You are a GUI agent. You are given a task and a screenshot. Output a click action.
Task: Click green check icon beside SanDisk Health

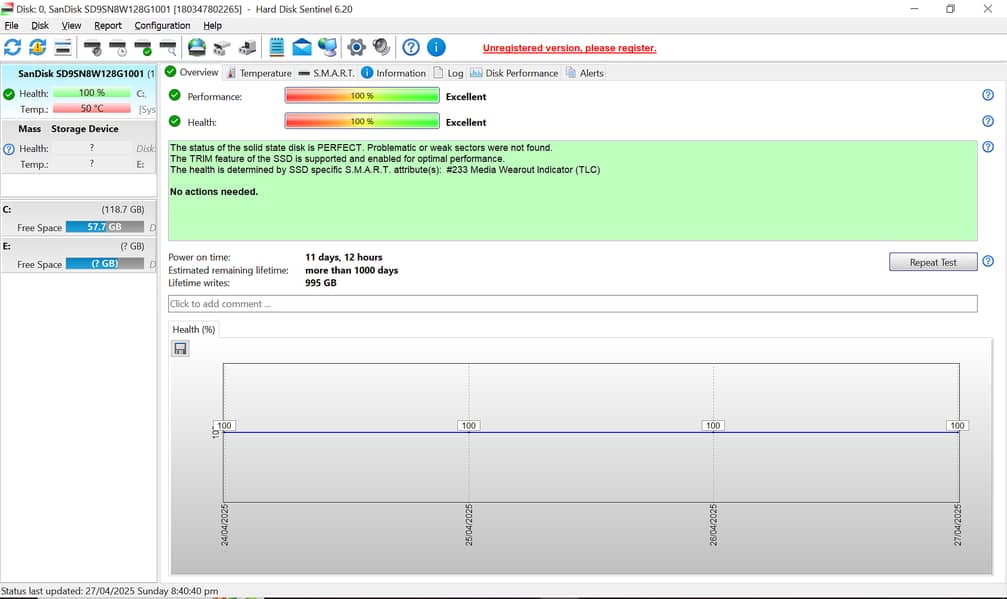pyautogui.click(x=9, y=94)
